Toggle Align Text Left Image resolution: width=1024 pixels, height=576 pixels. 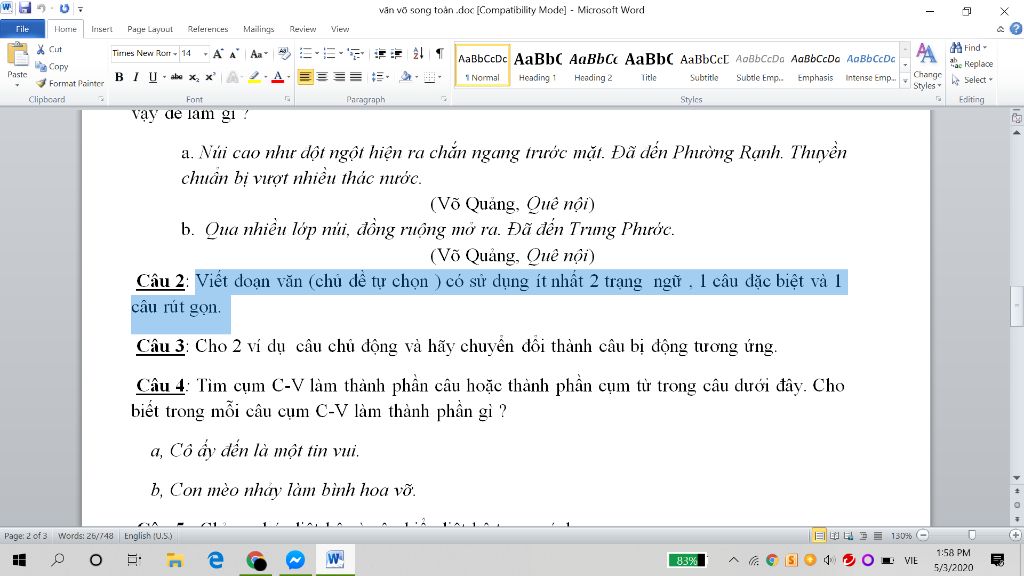(x=305, y=77)
